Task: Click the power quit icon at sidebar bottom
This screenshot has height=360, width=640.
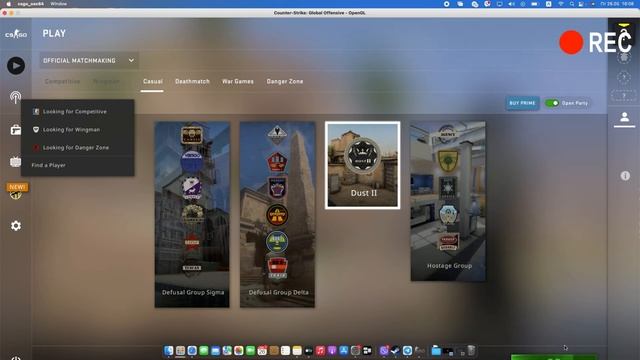Action: 16,358
